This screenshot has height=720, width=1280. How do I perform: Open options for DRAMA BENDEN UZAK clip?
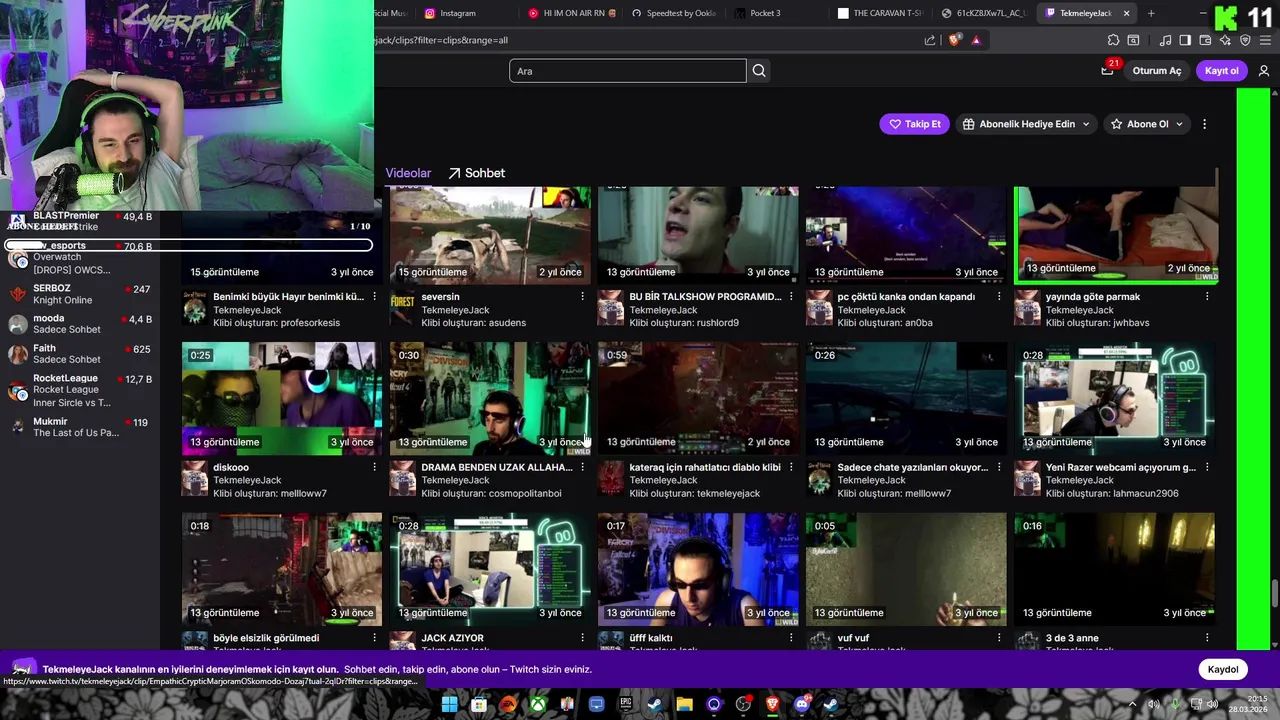[583, 467]
